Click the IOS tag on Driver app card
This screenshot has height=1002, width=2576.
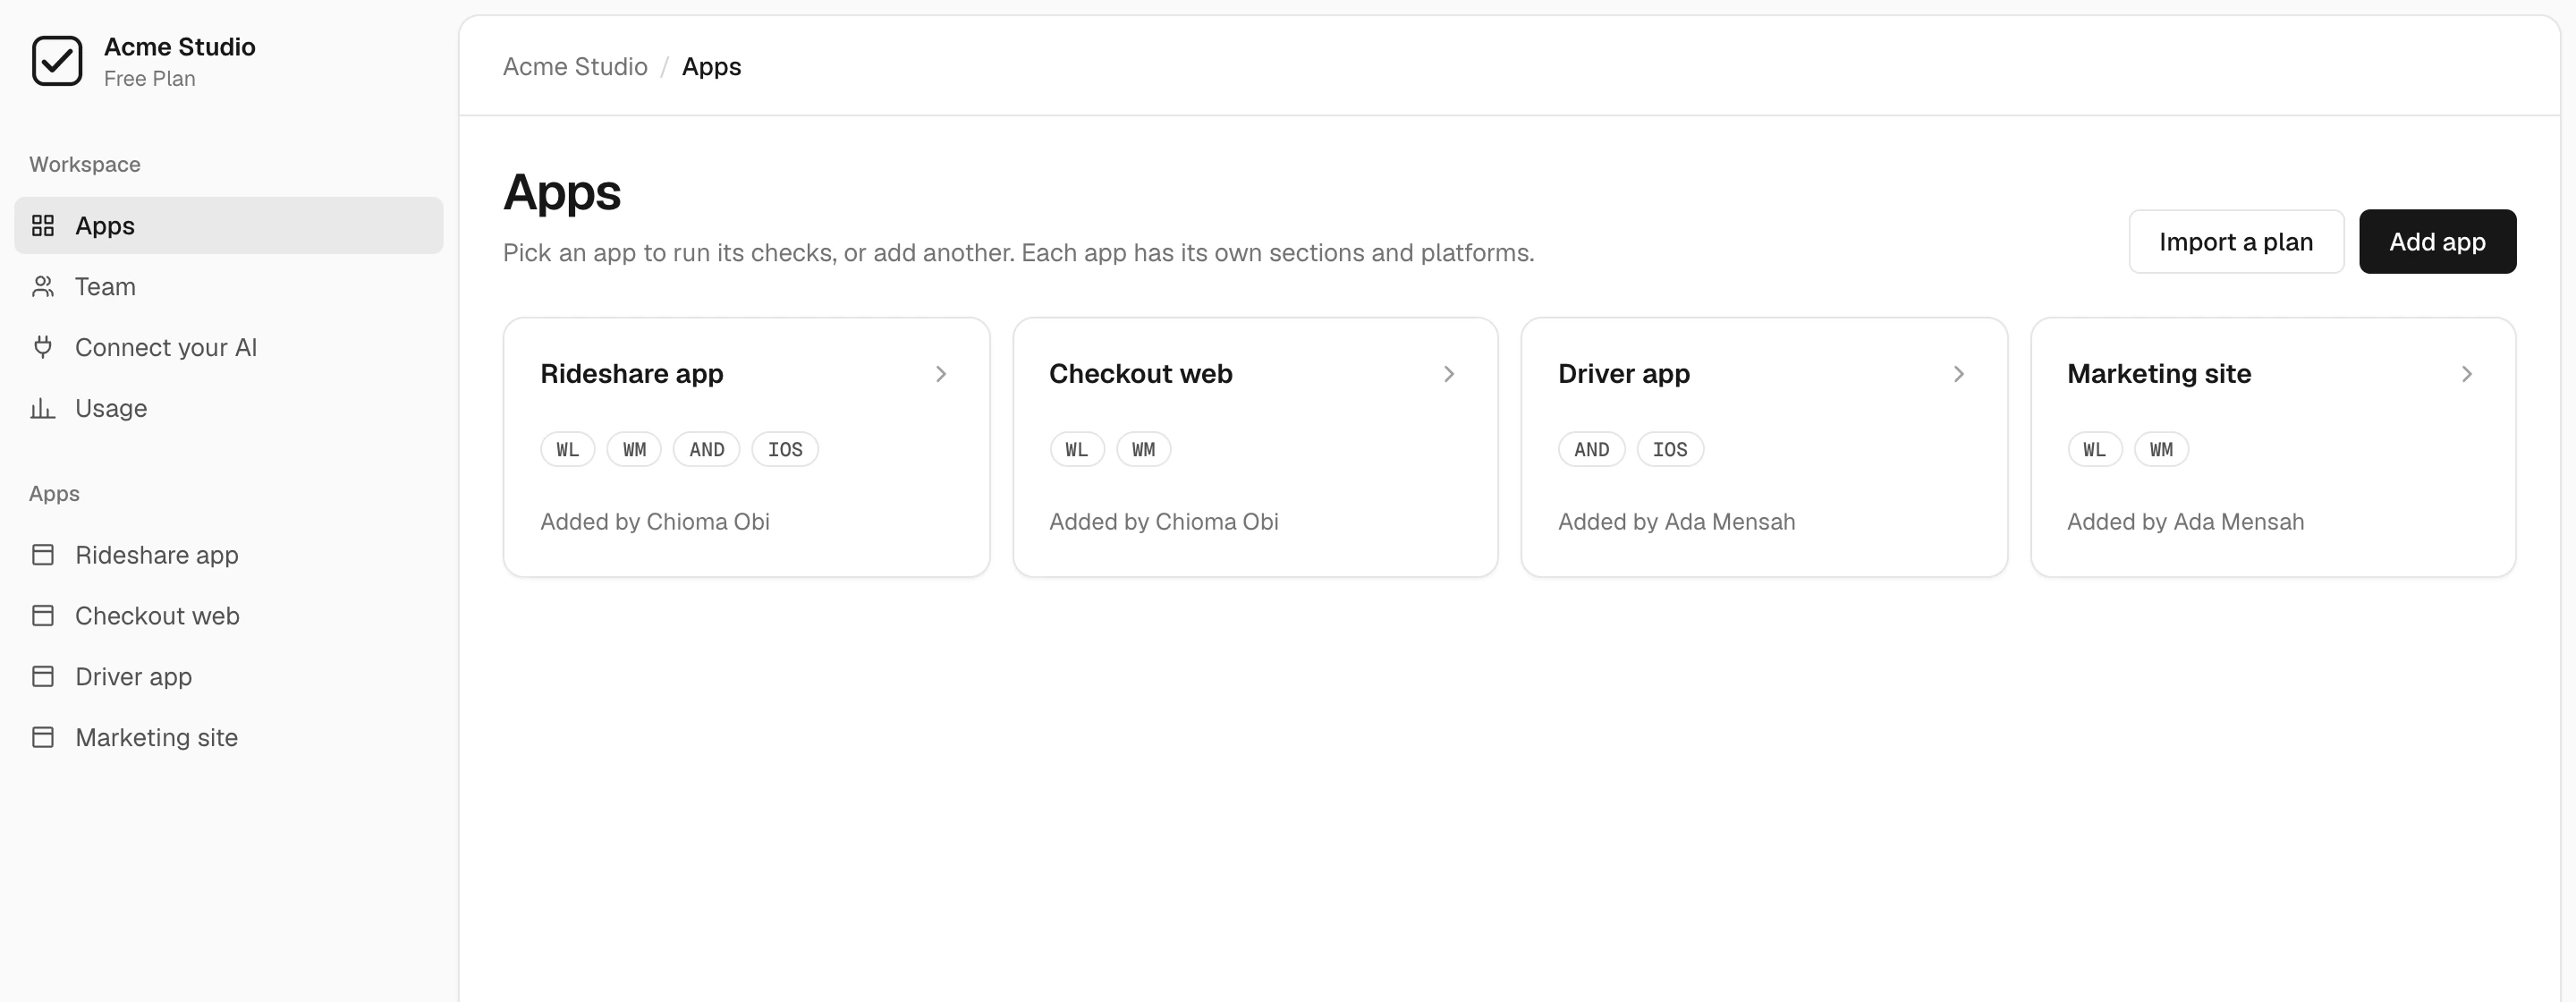click(1670, 450)
